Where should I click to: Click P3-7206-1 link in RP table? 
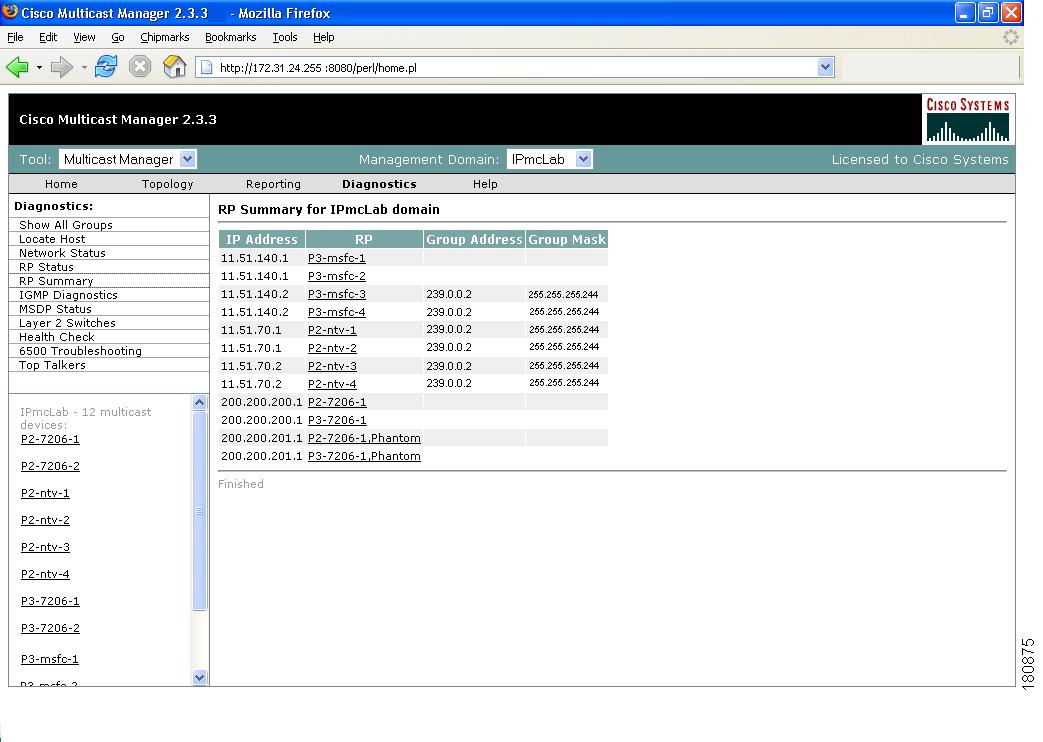tap(337, 420)
